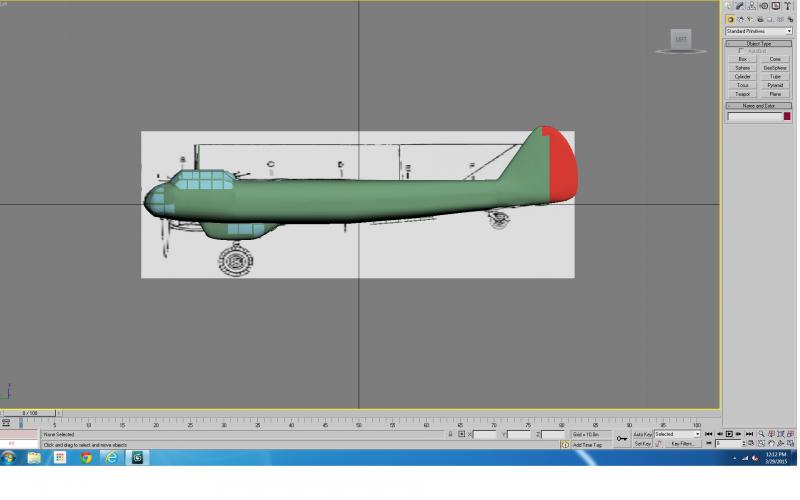Open the Hierarchy command panel tab
The height and width of the screenshot is (500, 800).
tap(752, 6)
